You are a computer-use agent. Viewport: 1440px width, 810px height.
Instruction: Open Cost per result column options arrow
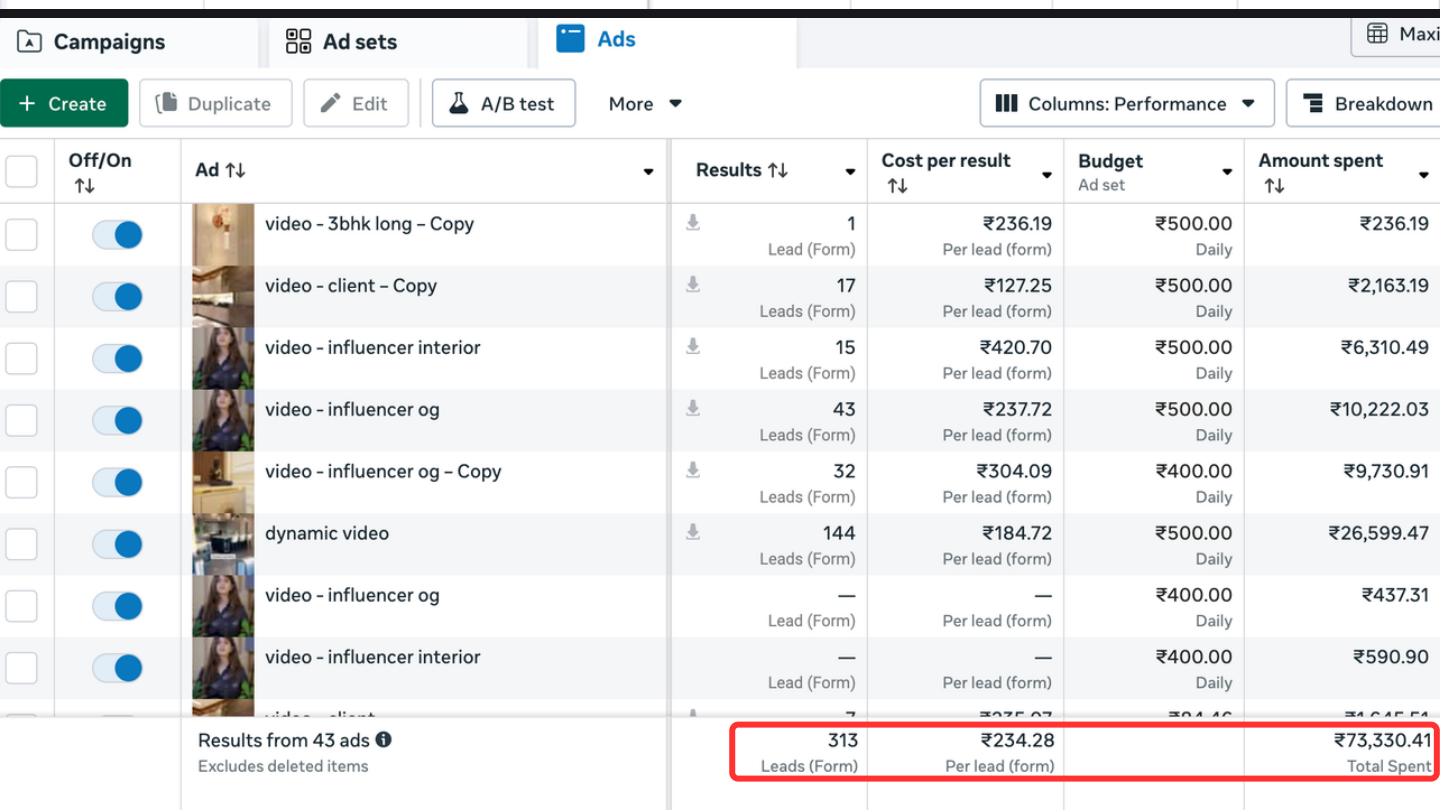pyautogui.click(x=1047, y=175)
